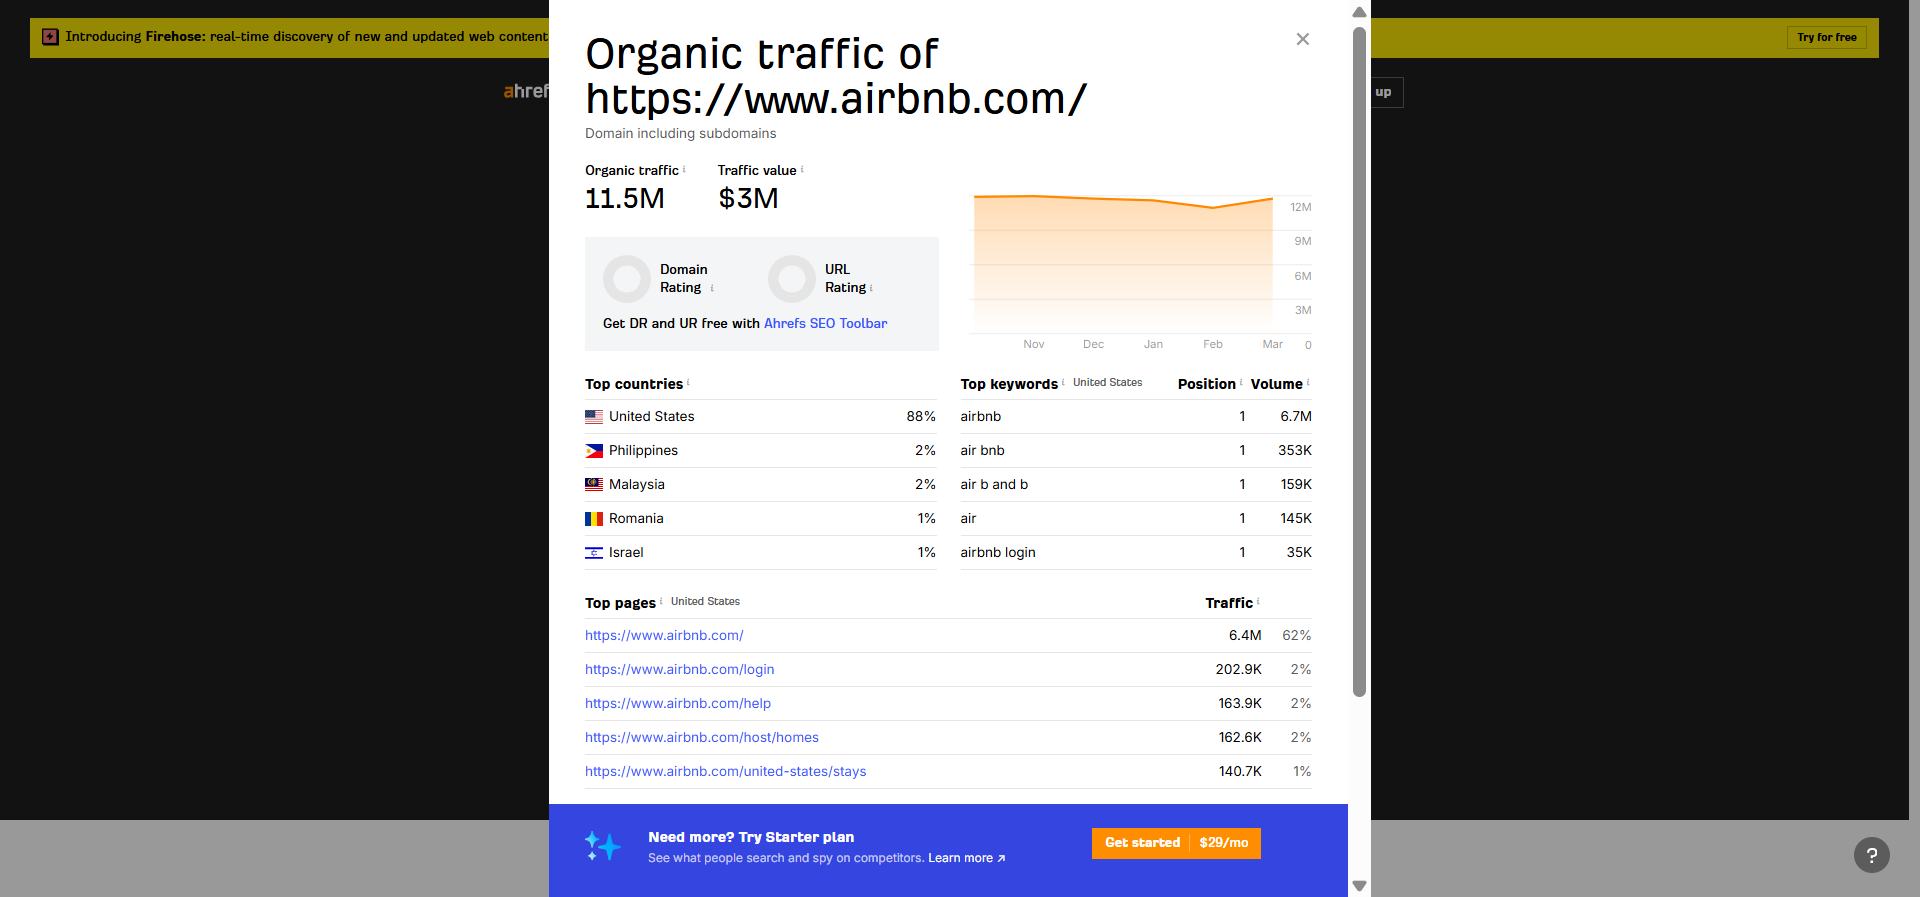Viewport: 1920px width, 897px height.
Task: Click the Nov label on chart axis
Action: tap(1034, 344)
